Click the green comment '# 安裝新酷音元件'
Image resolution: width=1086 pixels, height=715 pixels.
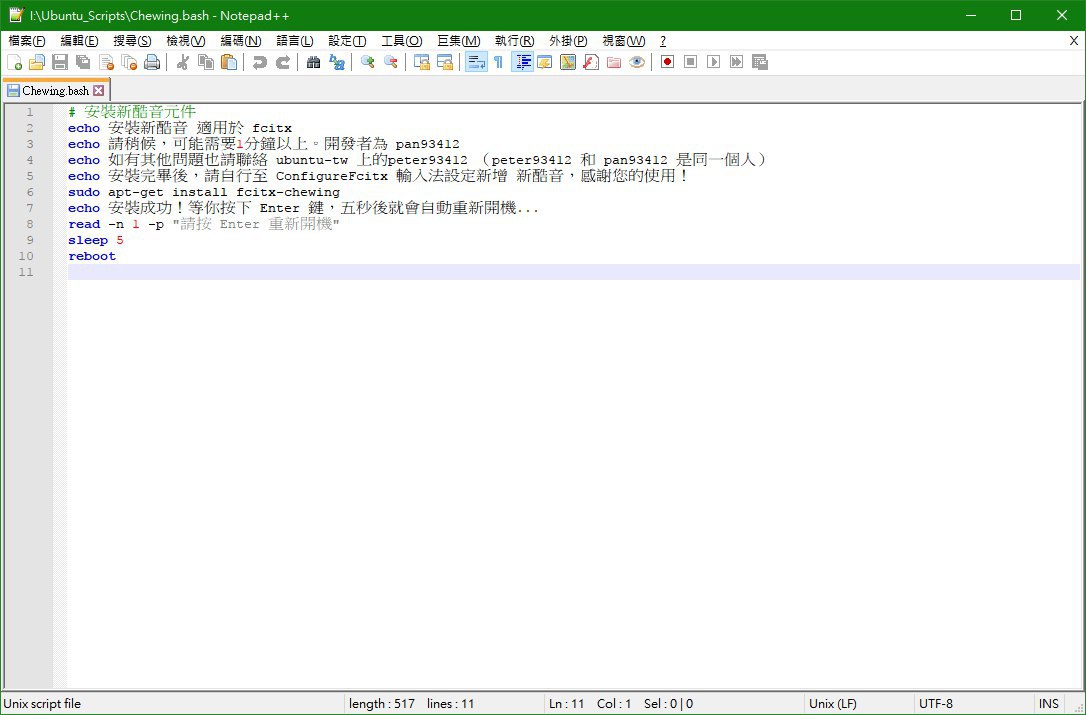[x=132, y=112]
